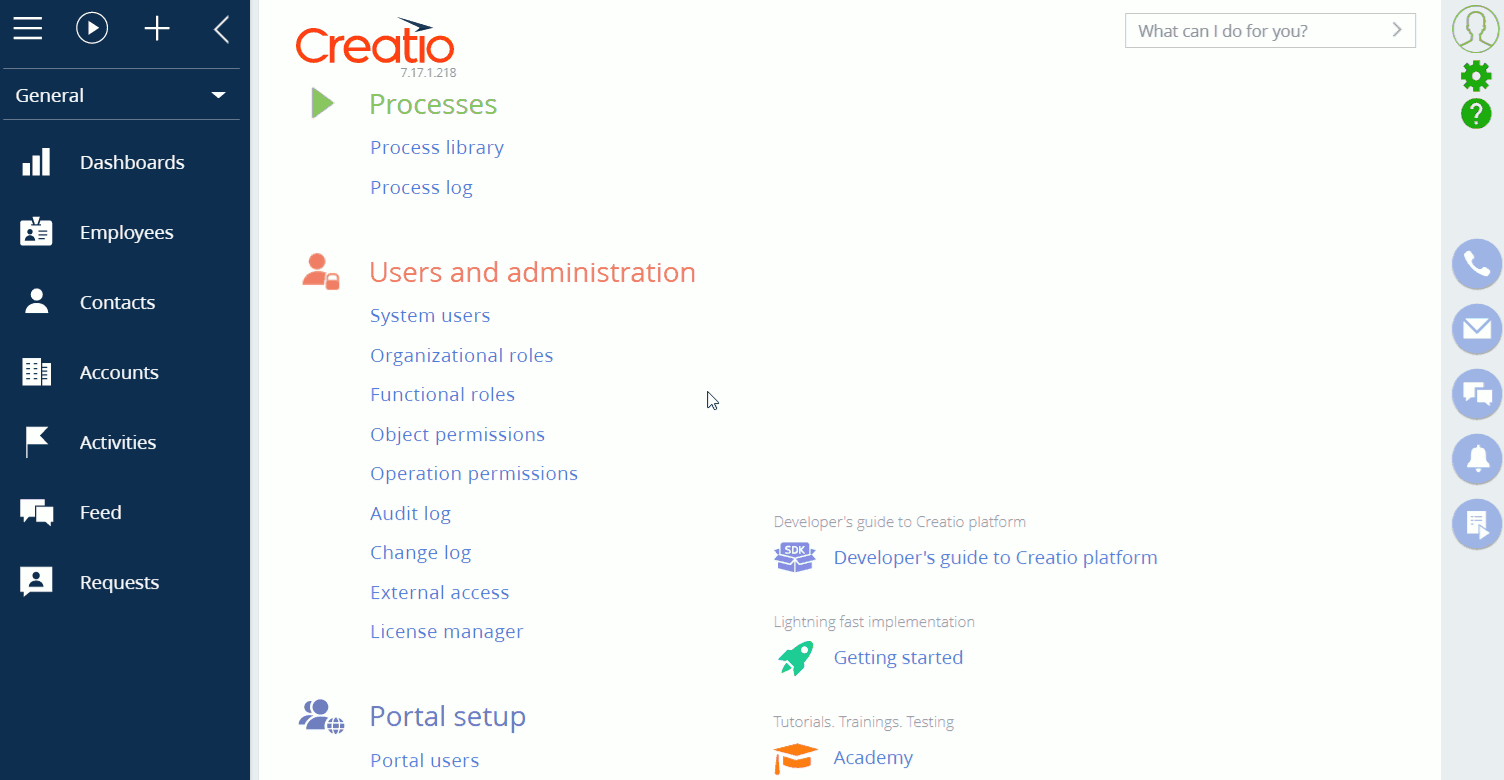
Task: Click the Contacts person icon
Action: (36, 302)
